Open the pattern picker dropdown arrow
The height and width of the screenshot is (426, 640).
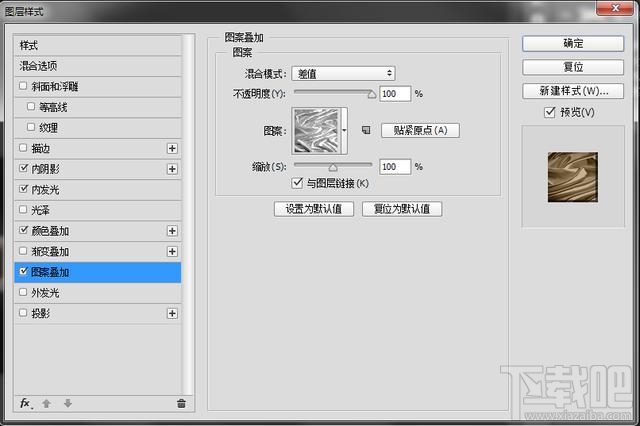[344, 131]
